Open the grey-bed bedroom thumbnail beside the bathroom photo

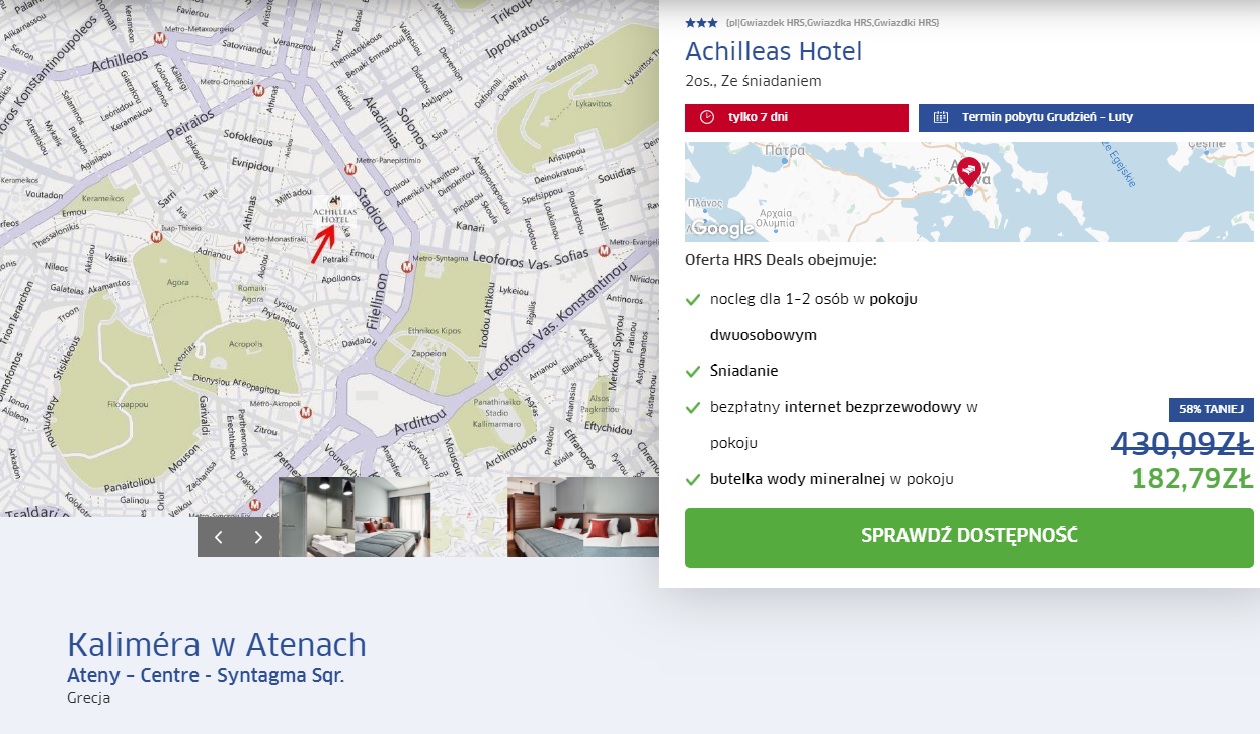pos(393,517)
